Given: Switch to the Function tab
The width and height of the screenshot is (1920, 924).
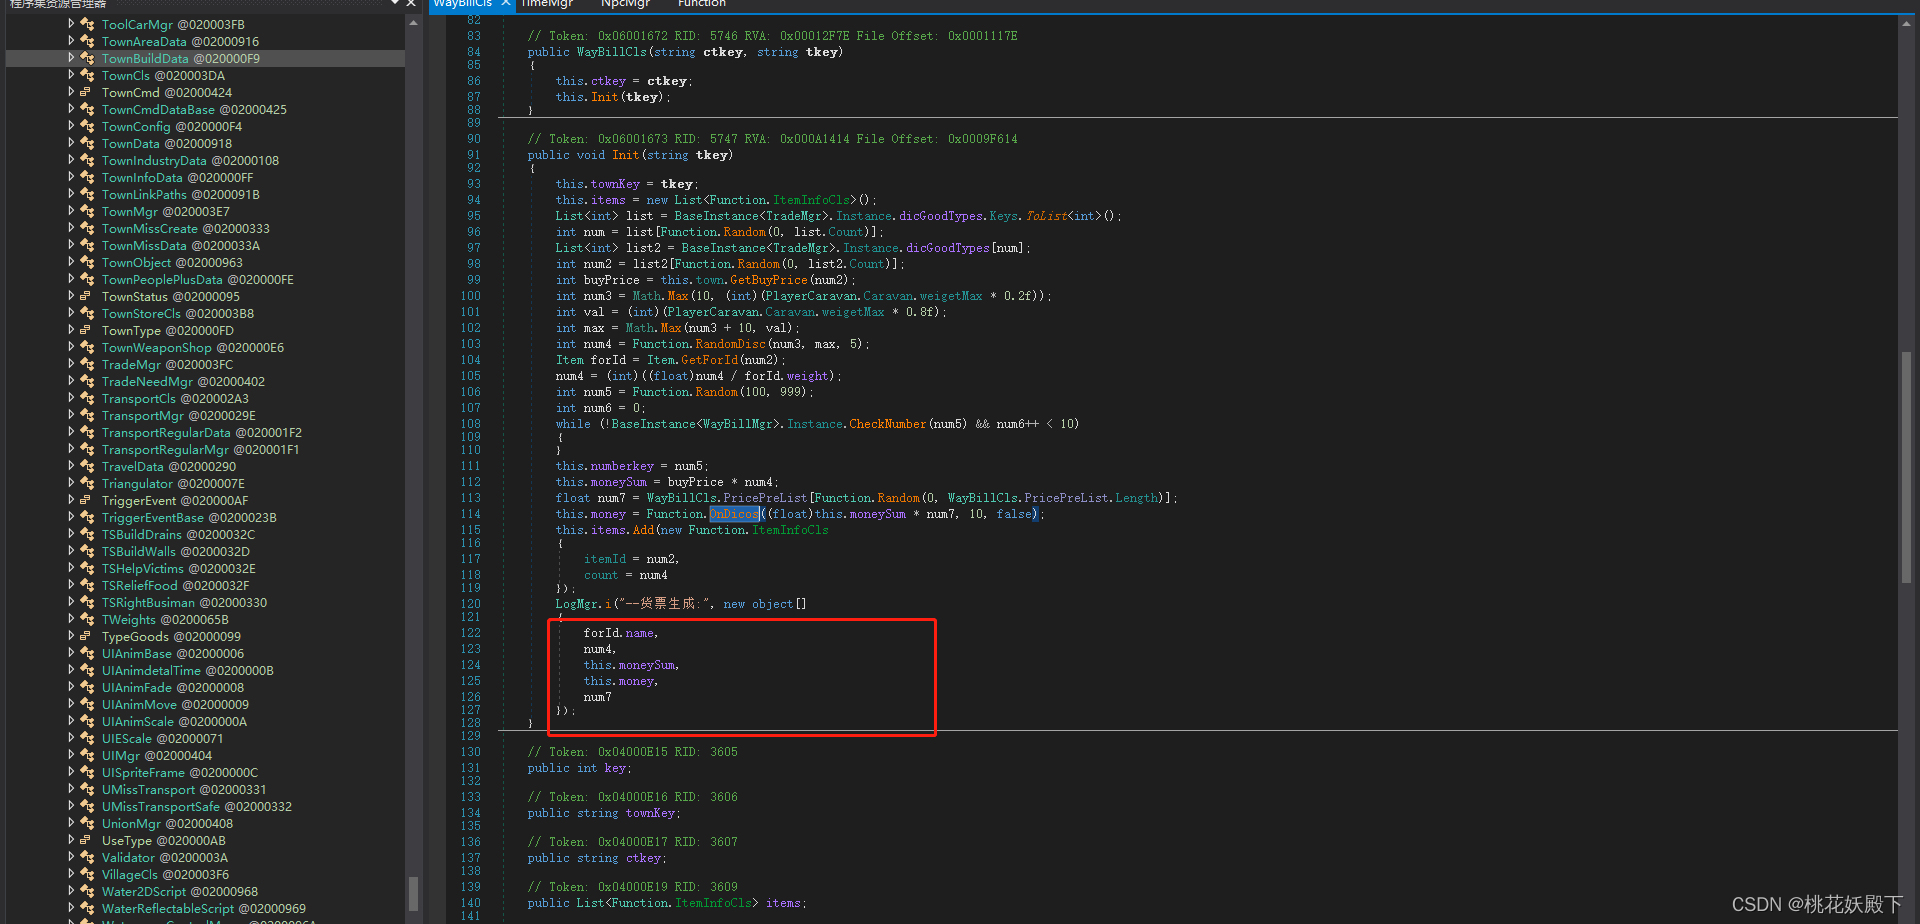Looking at the screenshot, I should pyautogui.click(x=702, y=4).
